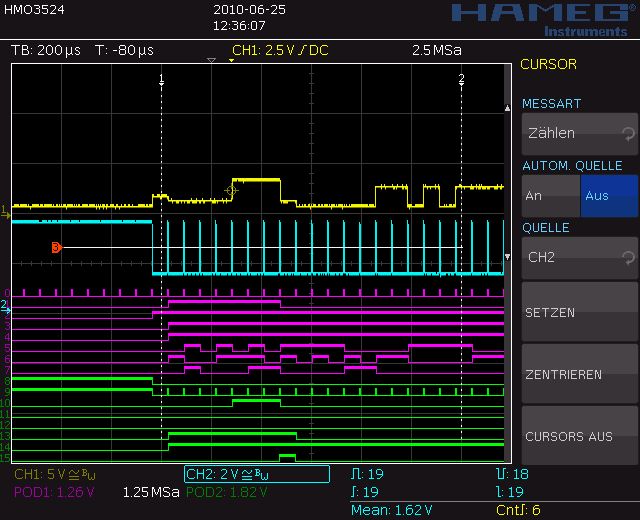This screenshot has width=640, height=520.
Task: Click the AUTOM. QUELLE heading
Action: point(572,166)
